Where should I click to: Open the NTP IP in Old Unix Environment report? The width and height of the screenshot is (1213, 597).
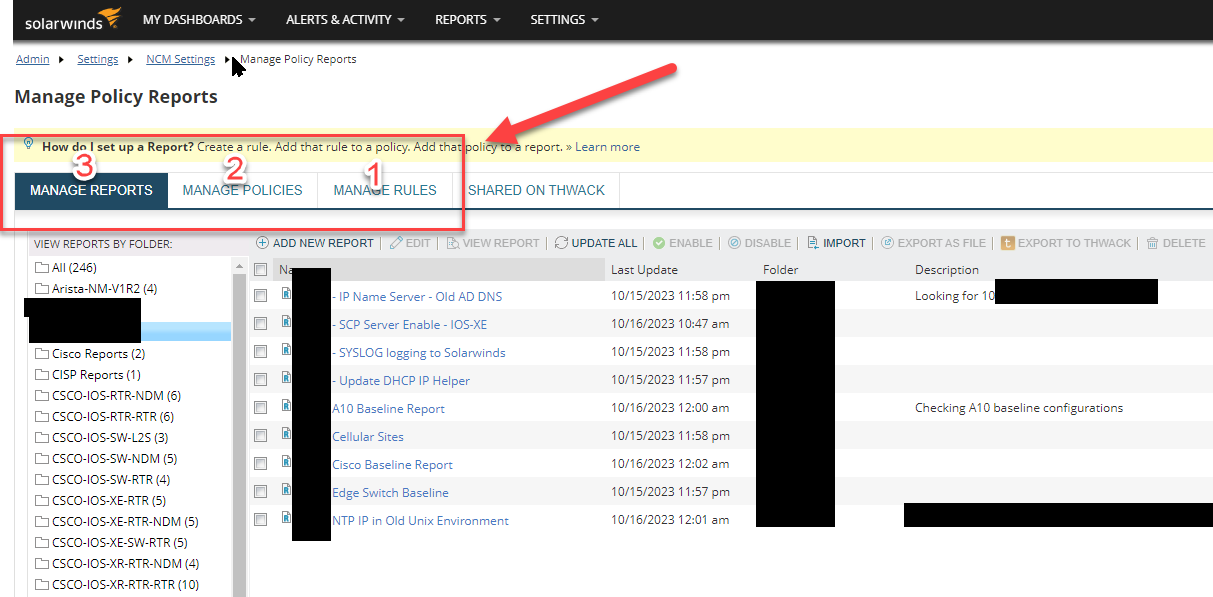pos(420,520)
